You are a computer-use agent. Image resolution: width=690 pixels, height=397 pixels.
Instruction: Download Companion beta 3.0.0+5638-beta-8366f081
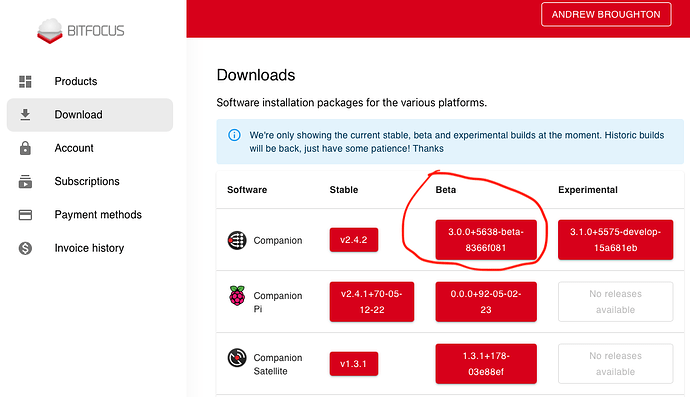click(x=486, y=240)
